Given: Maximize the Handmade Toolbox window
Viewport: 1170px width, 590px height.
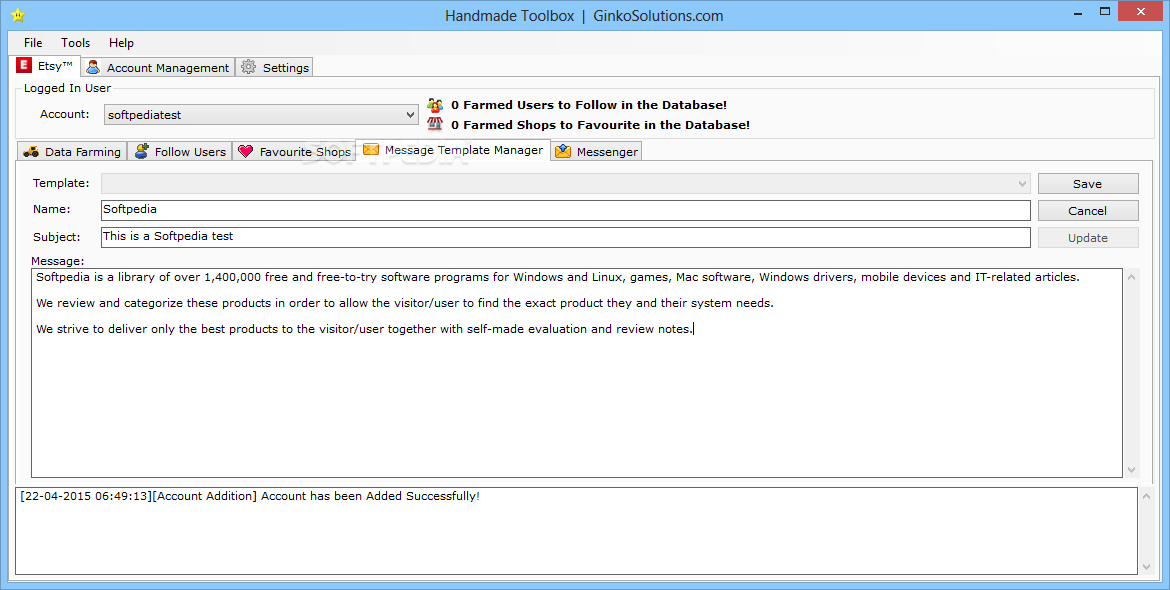Looking at the screenshot, I should click(1105, 13).
